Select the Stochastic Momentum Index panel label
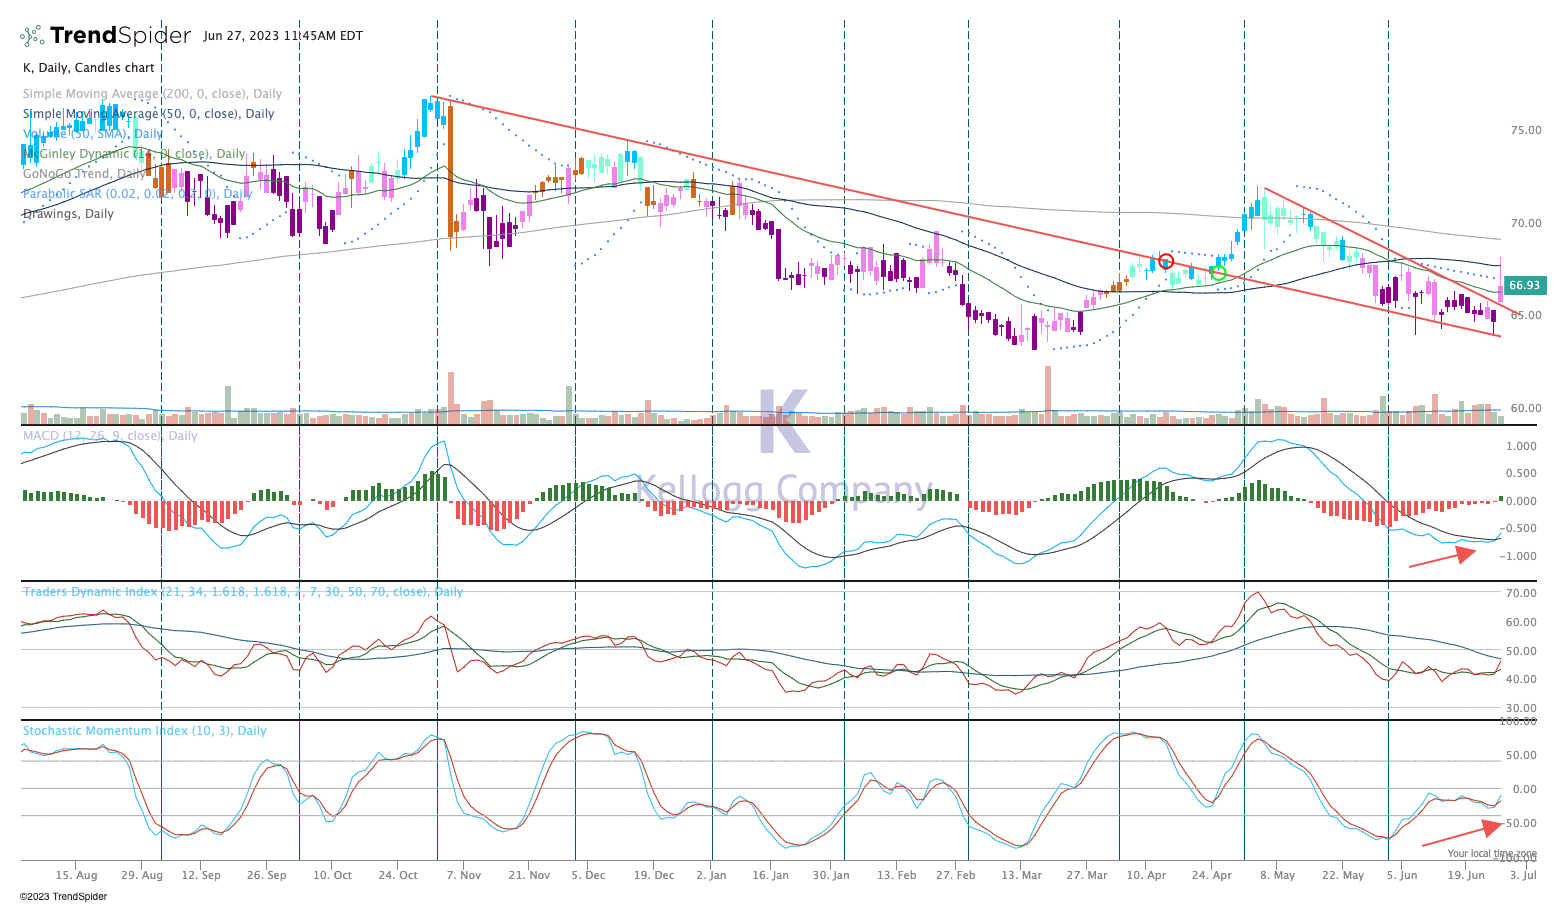 click(x=145, y=731)
